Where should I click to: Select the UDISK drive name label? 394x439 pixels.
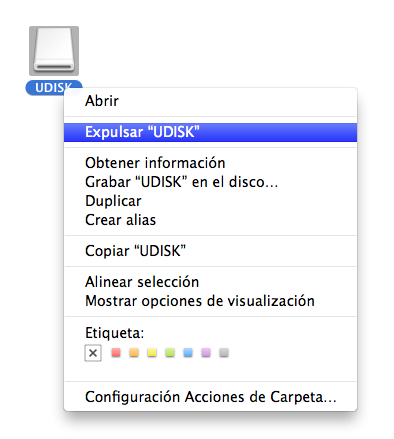click(x=53, y=88)
